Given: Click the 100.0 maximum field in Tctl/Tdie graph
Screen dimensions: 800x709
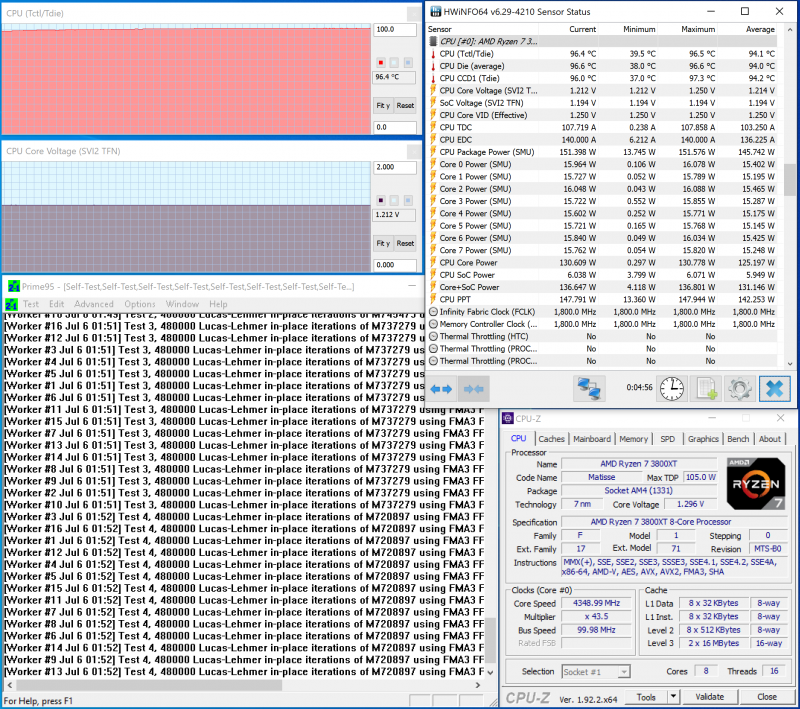Looking at the screenshot, I should 395,30.
